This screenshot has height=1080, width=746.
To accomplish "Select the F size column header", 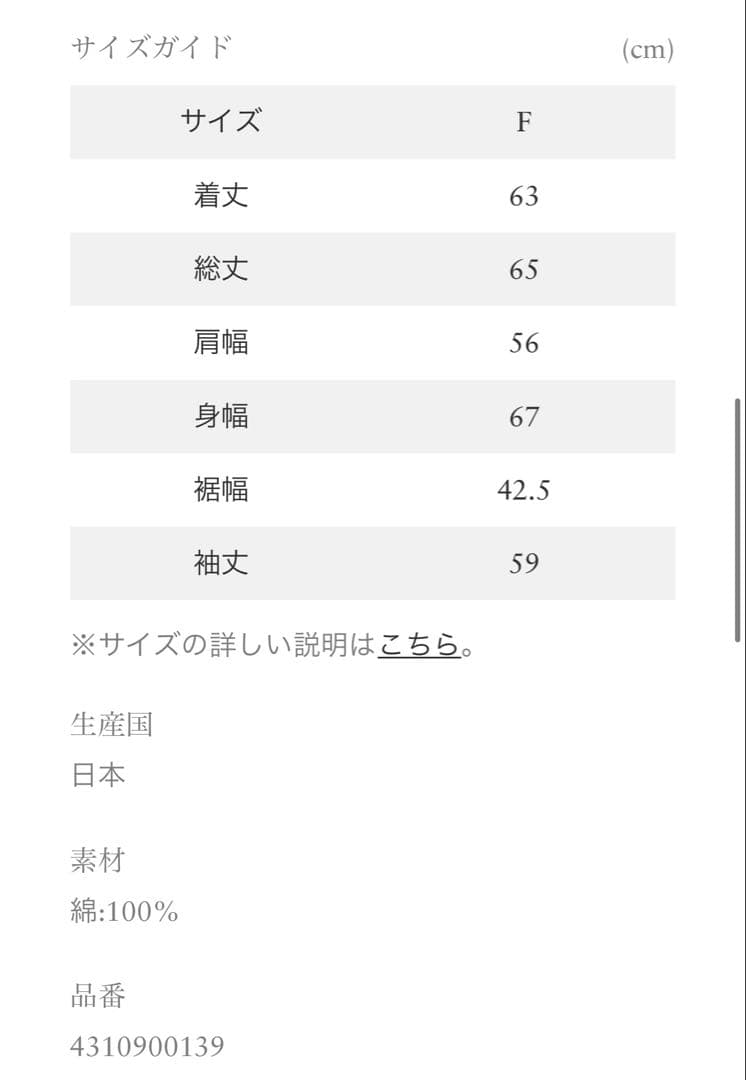I will click(523, 123).
